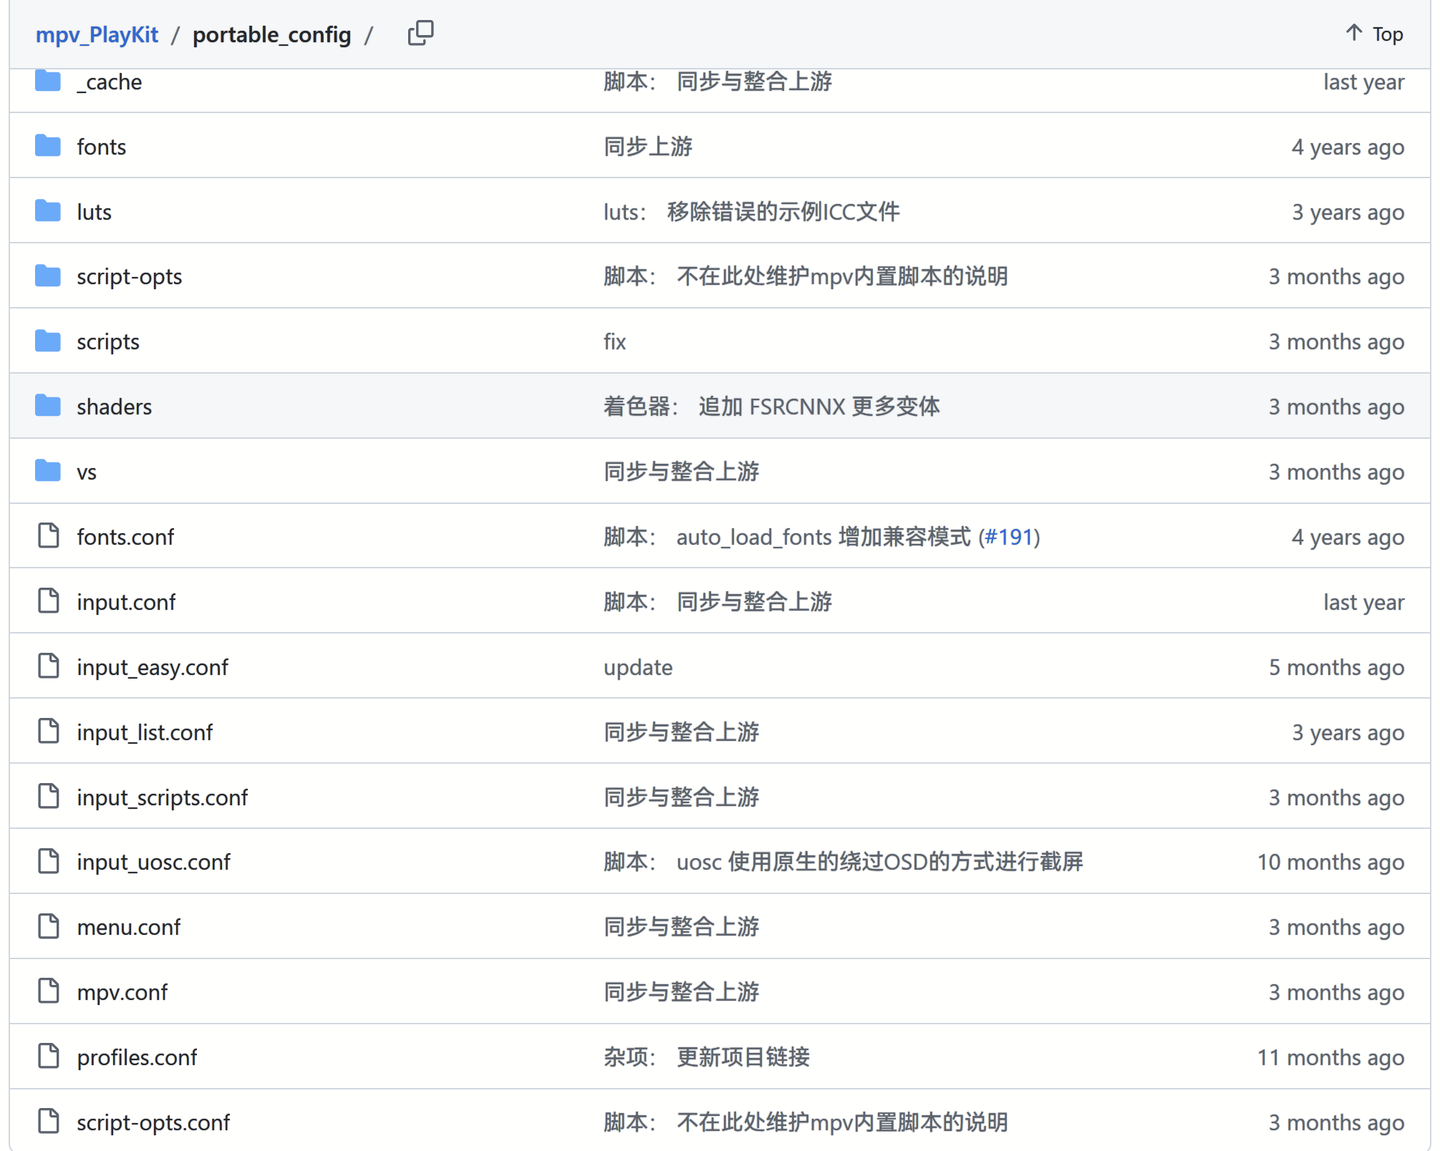
Task: Click the _cache folder icon
Action: coord(48,81)
